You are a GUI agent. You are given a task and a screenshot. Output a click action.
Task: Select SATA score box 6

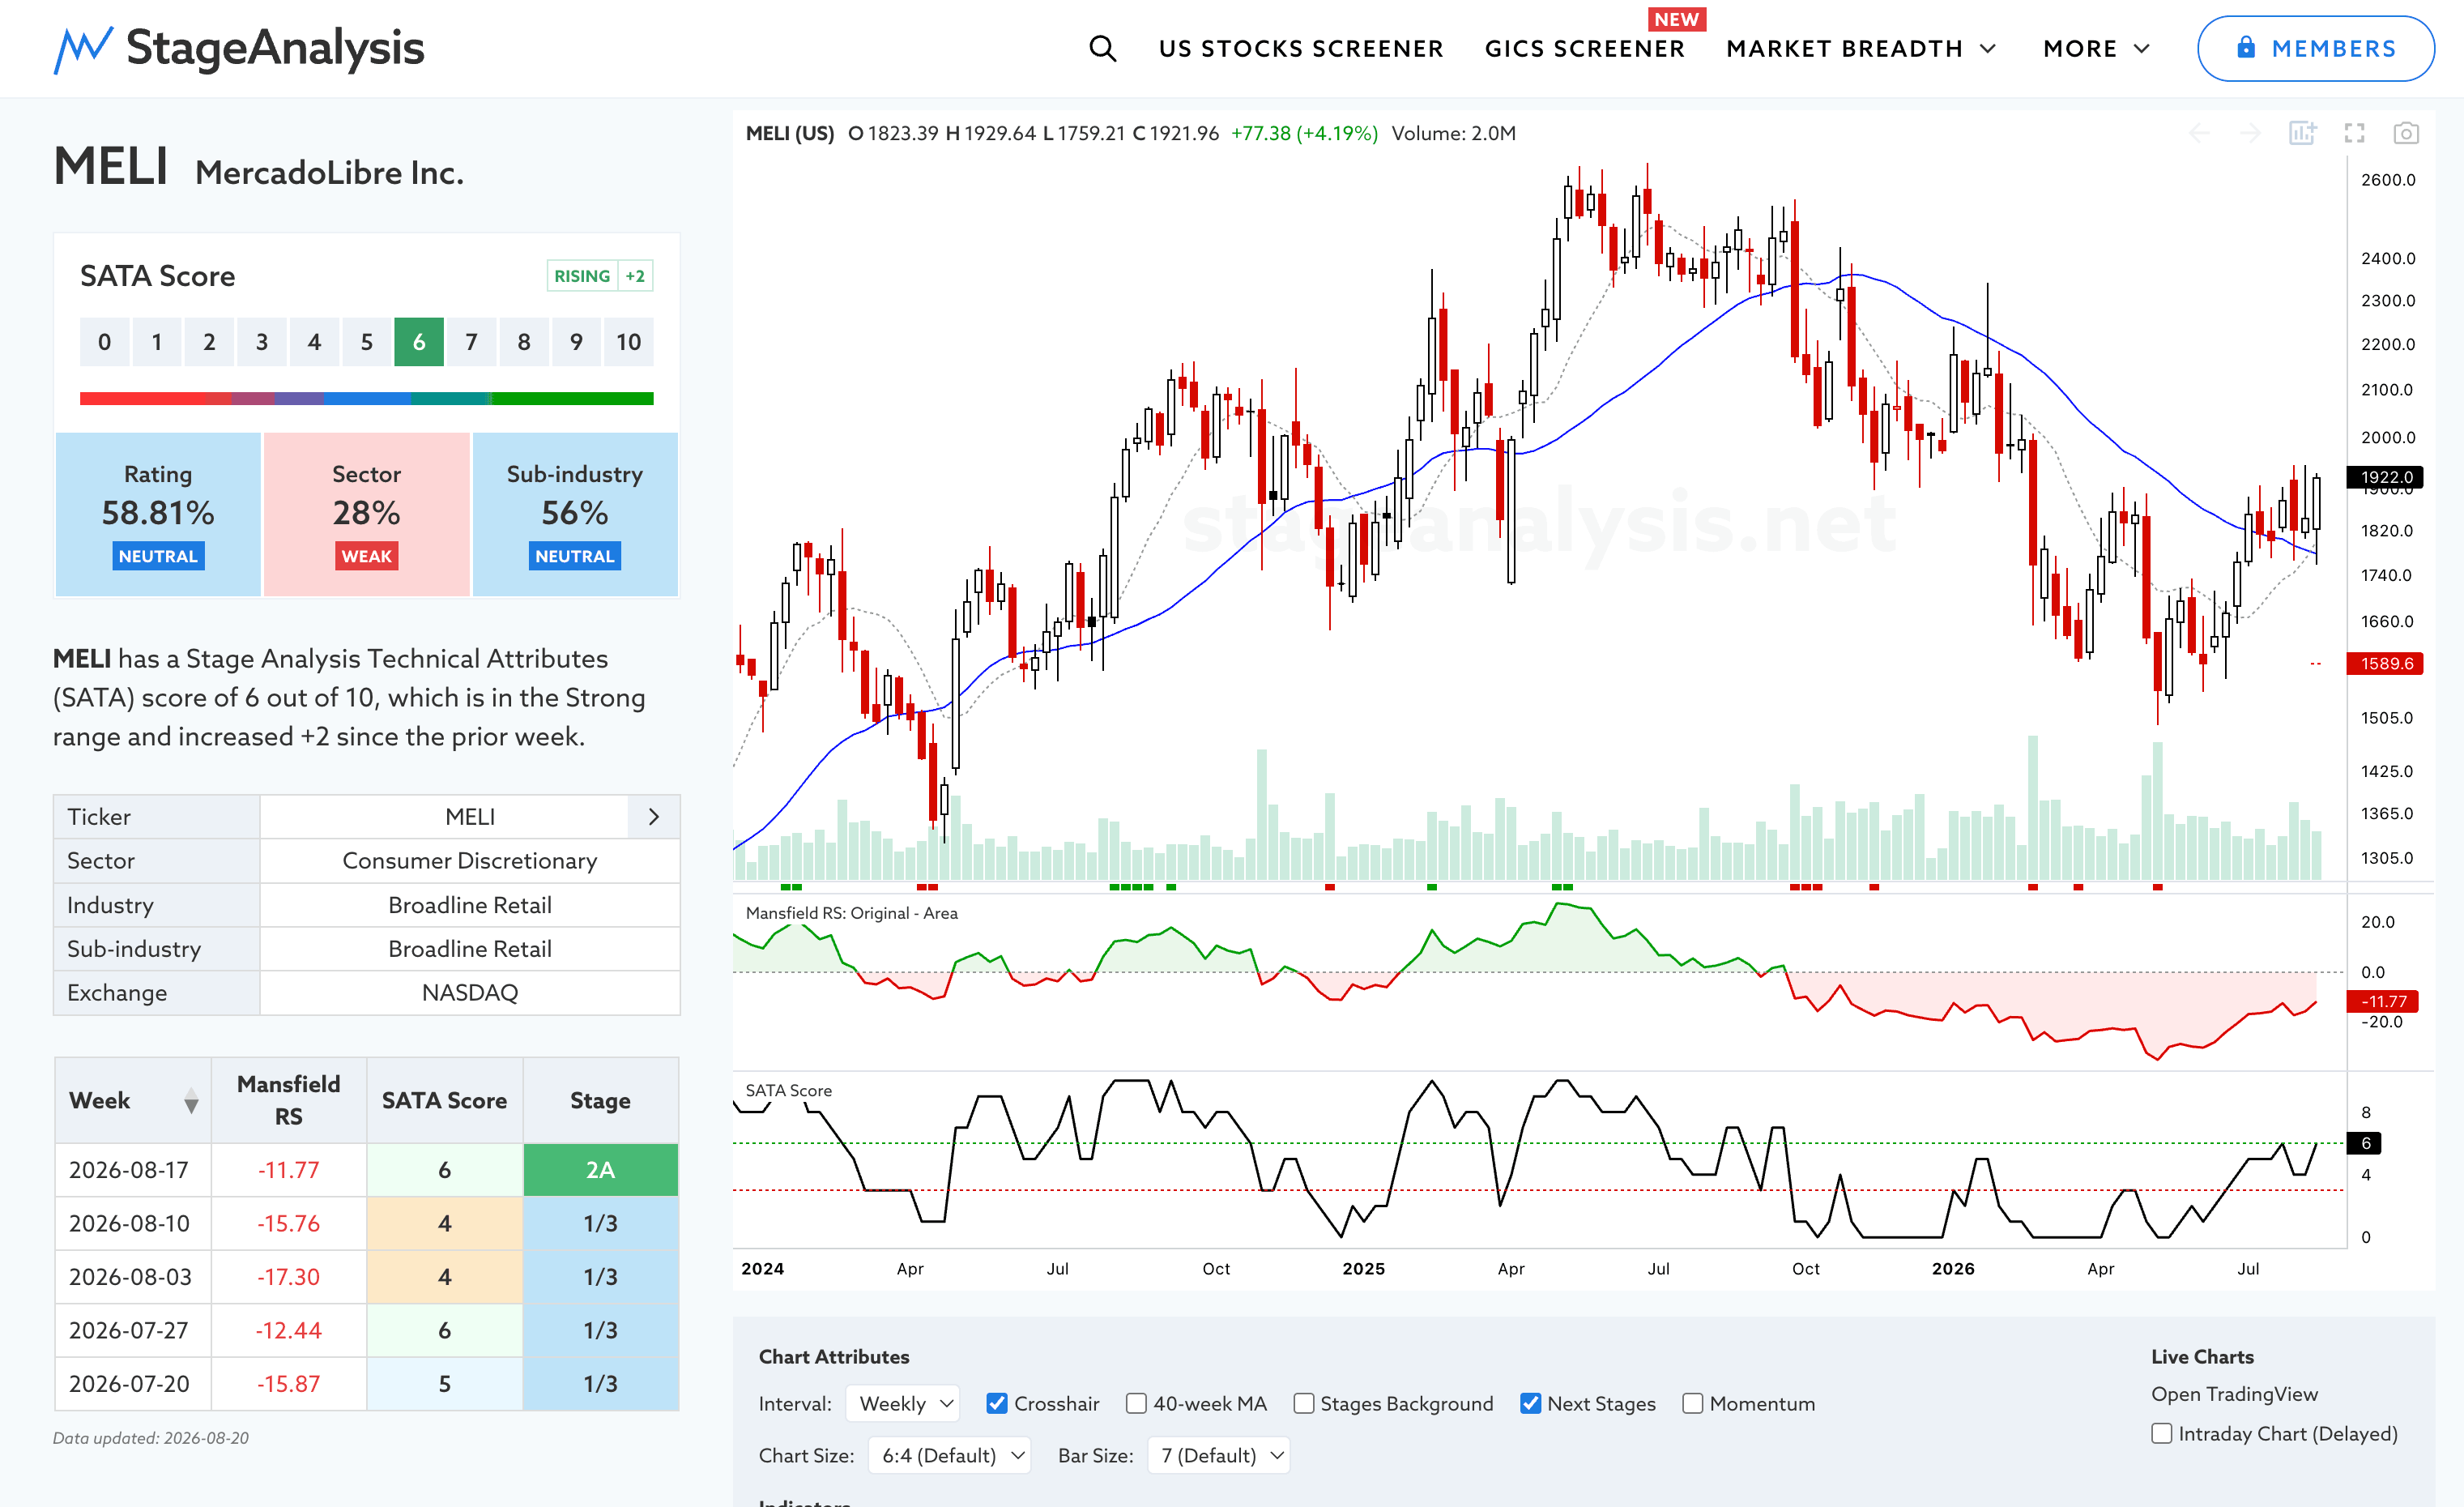tap(419, 342)
